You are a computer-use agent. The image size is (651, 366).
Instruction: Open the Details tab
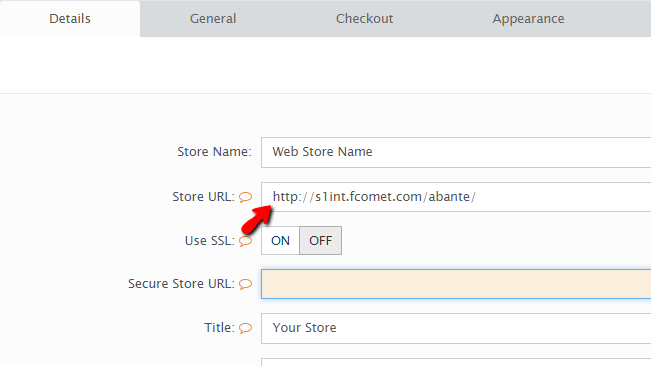click(70, 19)
